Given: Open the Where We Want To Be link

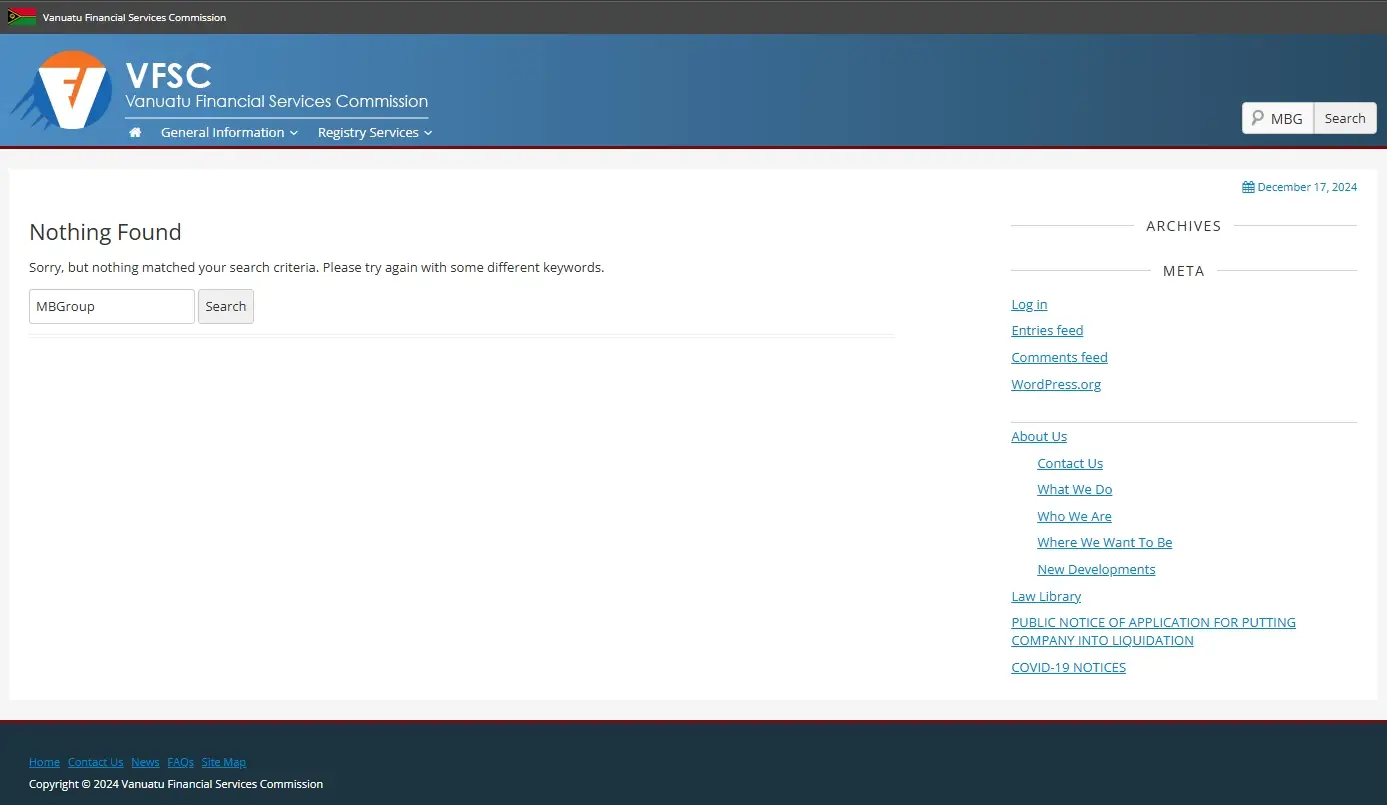Looking at the screenshot, I should (1104, 542).
